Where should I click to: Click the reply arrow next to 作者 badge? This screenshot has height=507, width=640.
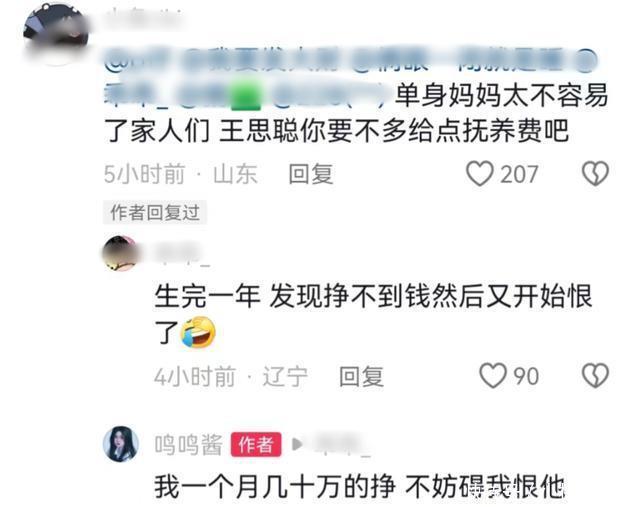coord(298,444)
